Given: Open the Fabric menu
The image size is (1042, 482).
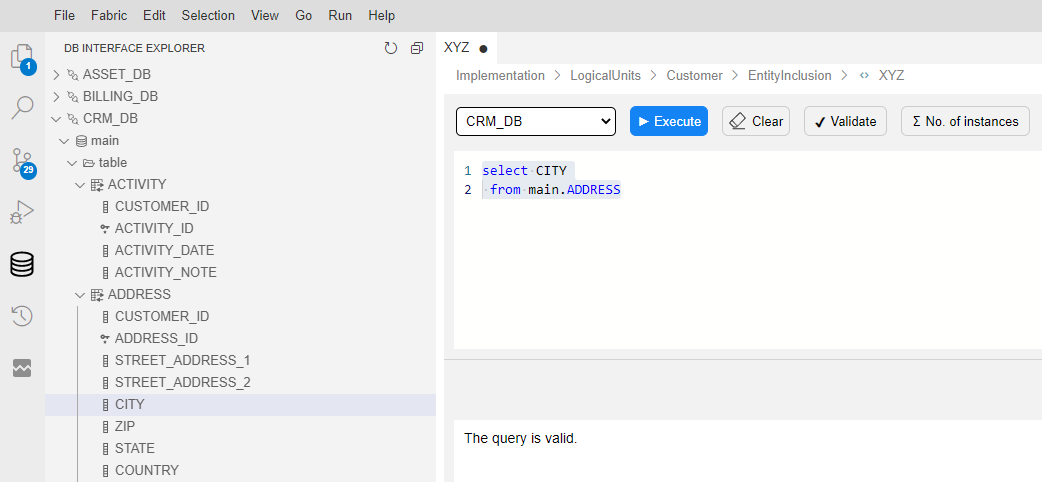Looking at the screenshot, I should (x=109, y=16).
